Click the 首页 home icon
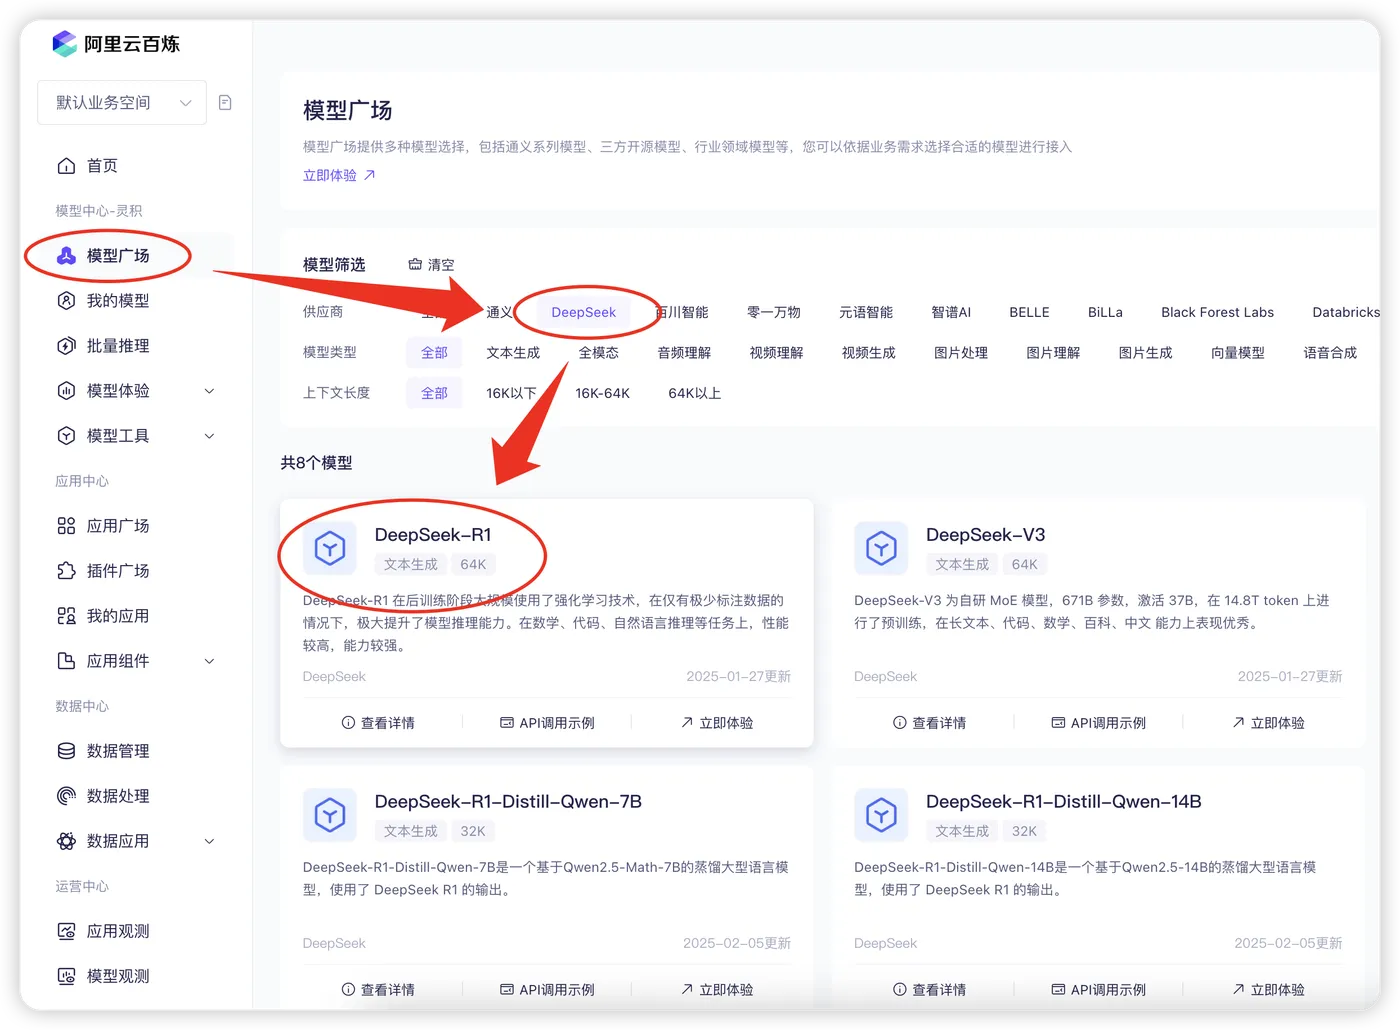This screenshot has height=1030, width=1400. point(66,166)
